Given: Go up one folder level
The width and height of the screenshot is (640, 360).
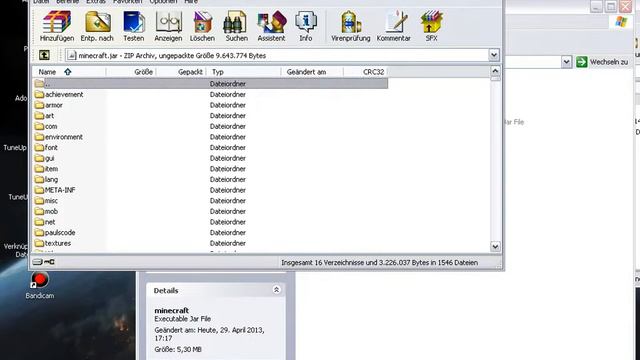Looking at the screenshot, I should [44, 55].
